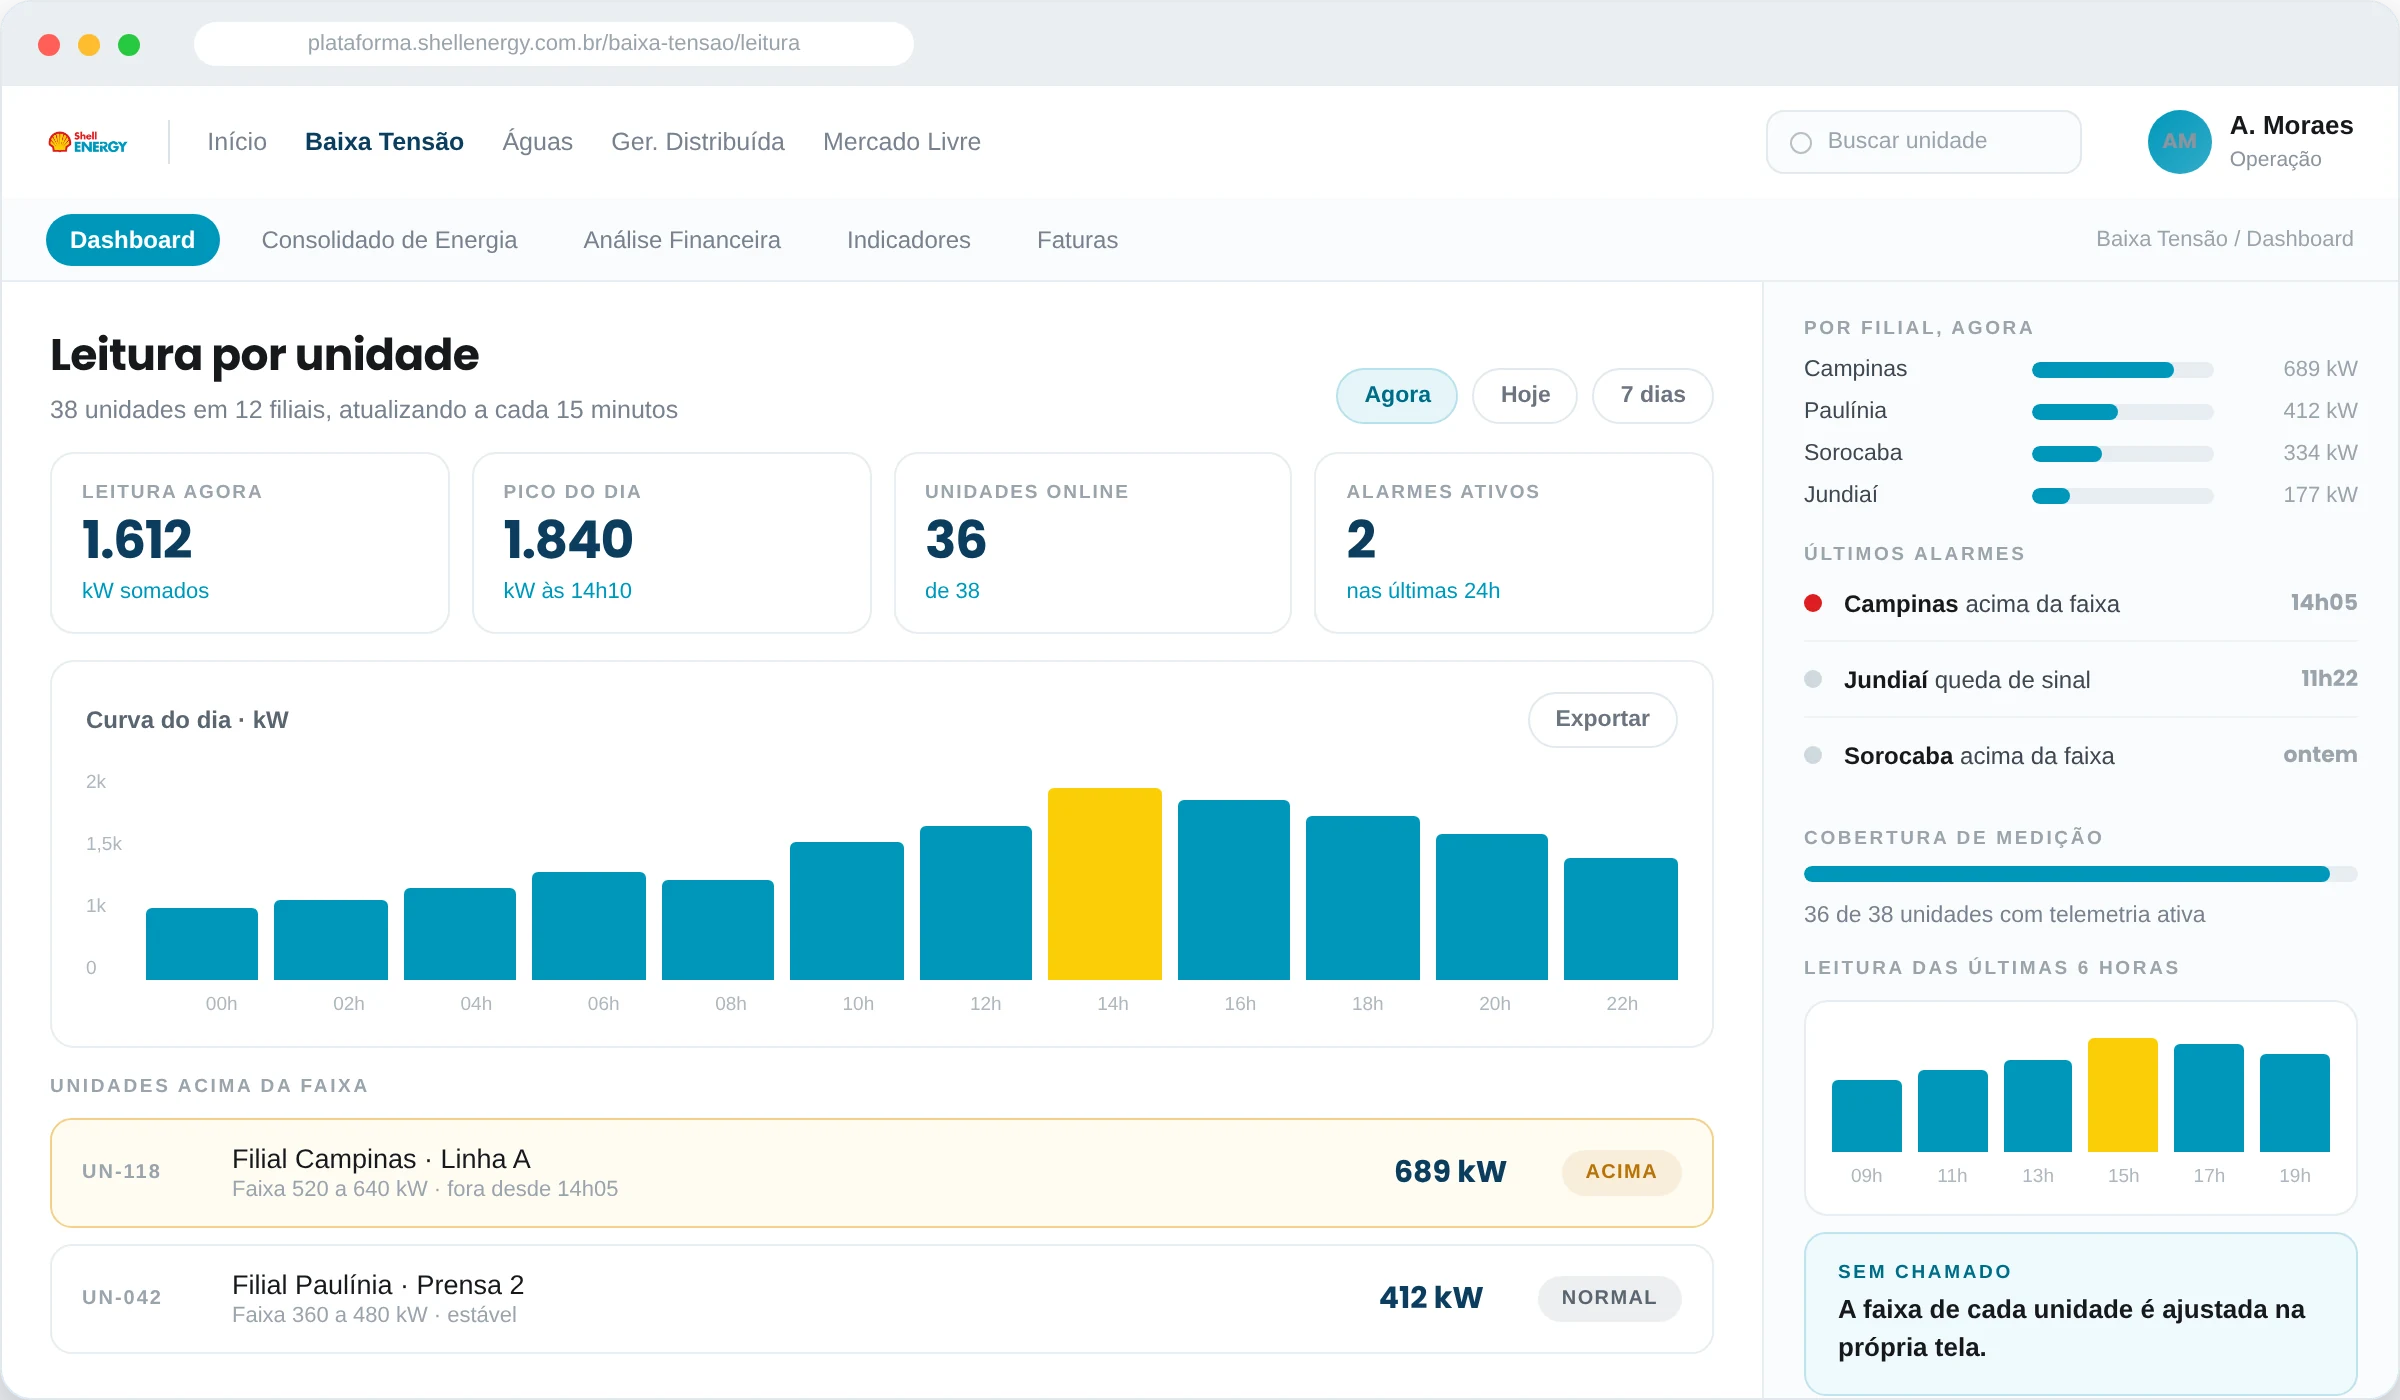Click the Campinas 689 kW progress bar
This screenshot has width=2400, height=1400.
[x=2122, y=370]
